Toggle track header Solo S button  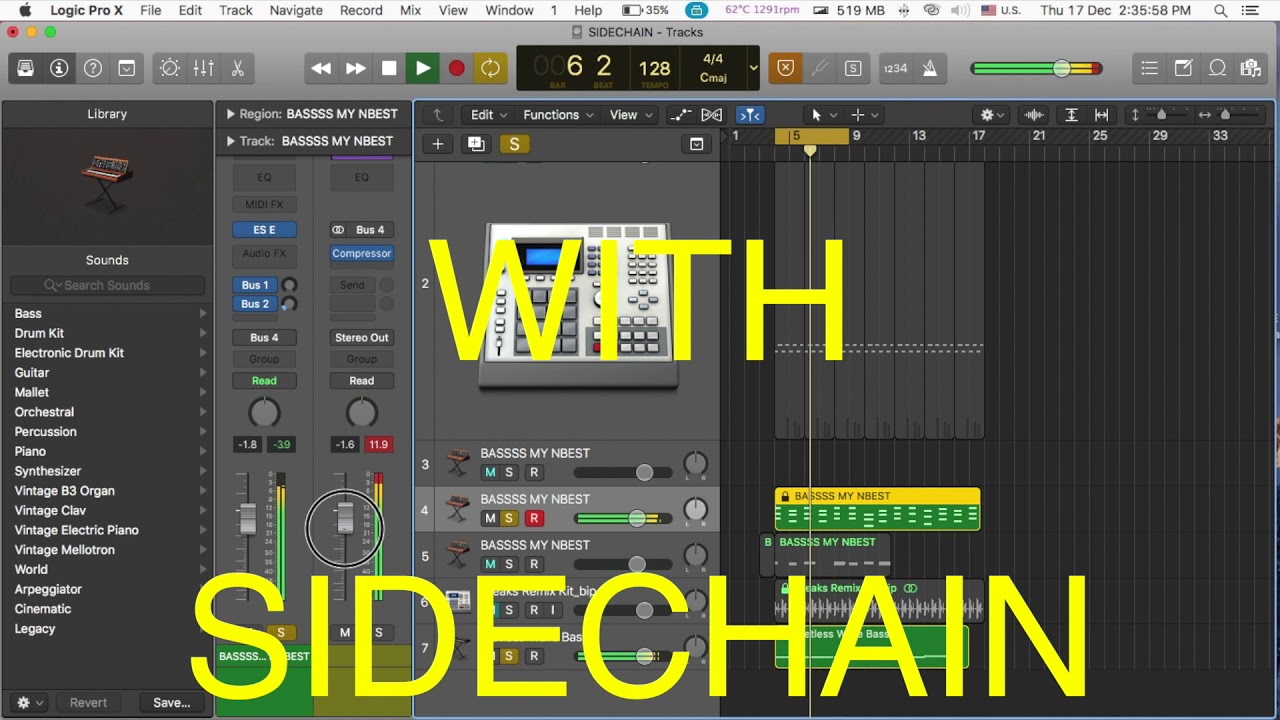[514, 144]
